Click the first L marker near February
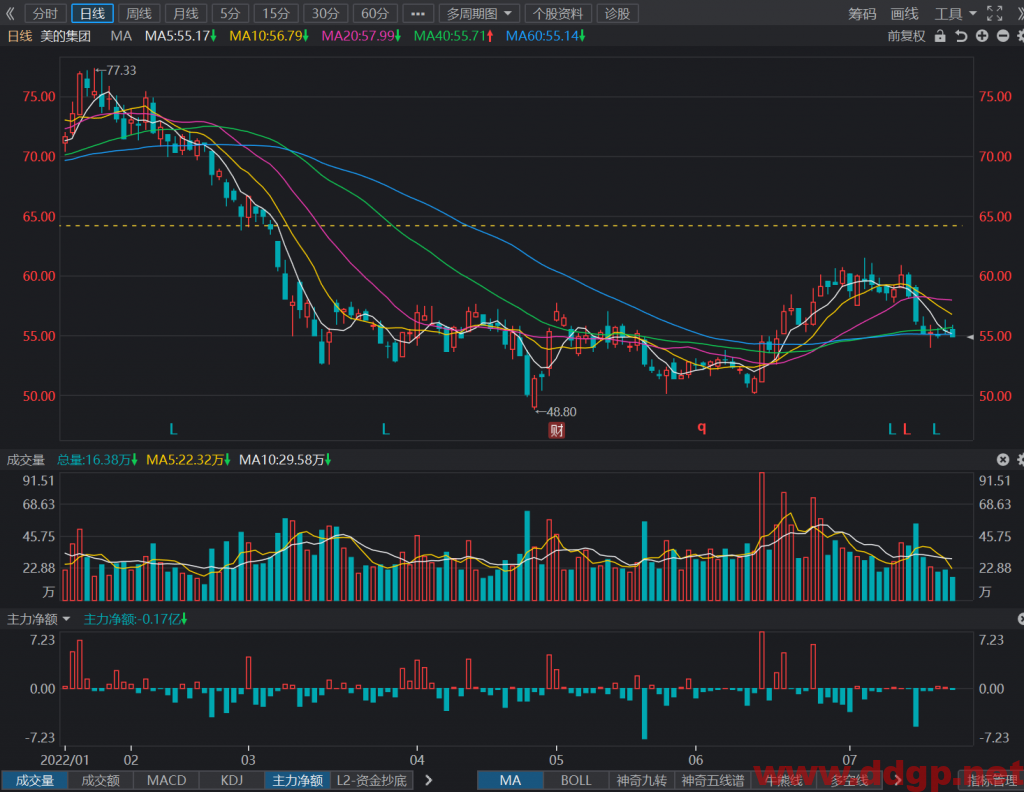 pos(173,429)
